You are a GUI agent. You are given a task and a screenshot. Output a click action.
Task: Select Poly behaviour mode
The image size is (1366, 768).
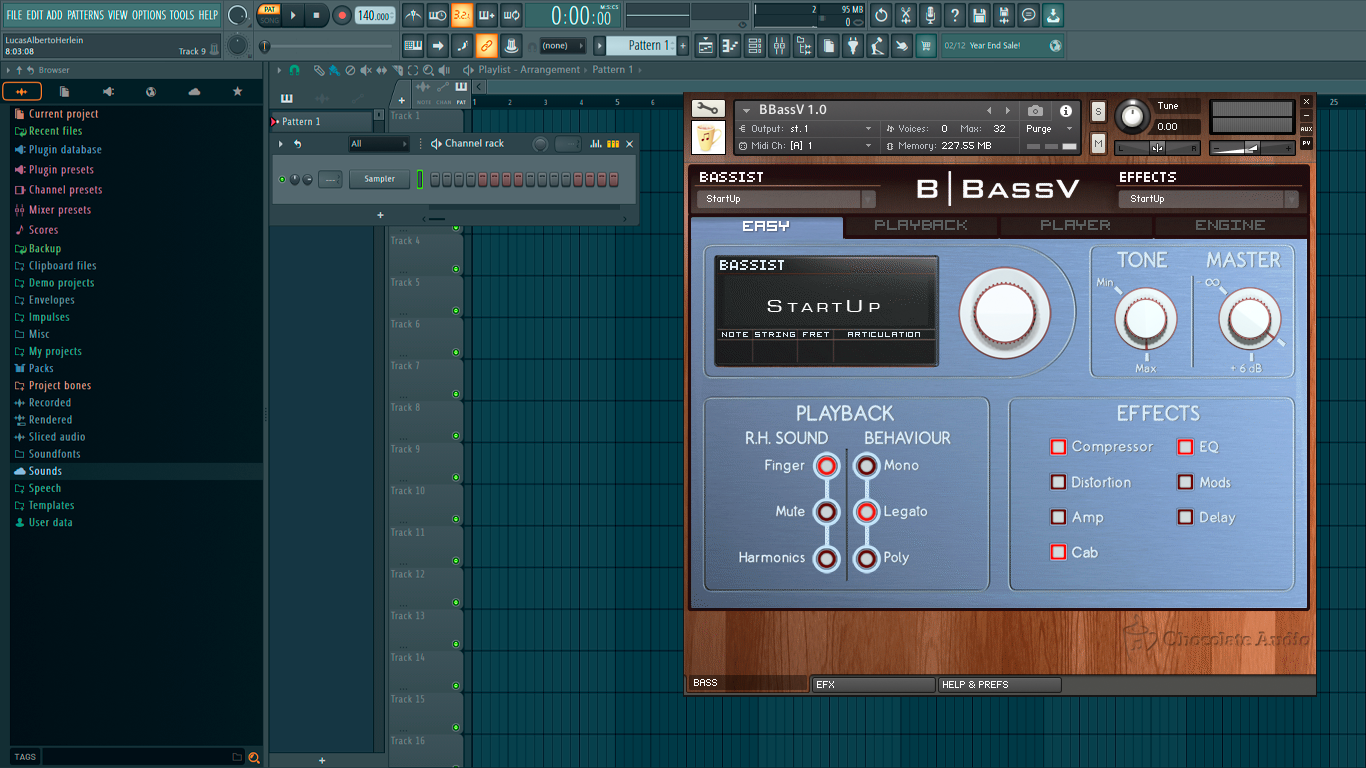pos(866,558)
